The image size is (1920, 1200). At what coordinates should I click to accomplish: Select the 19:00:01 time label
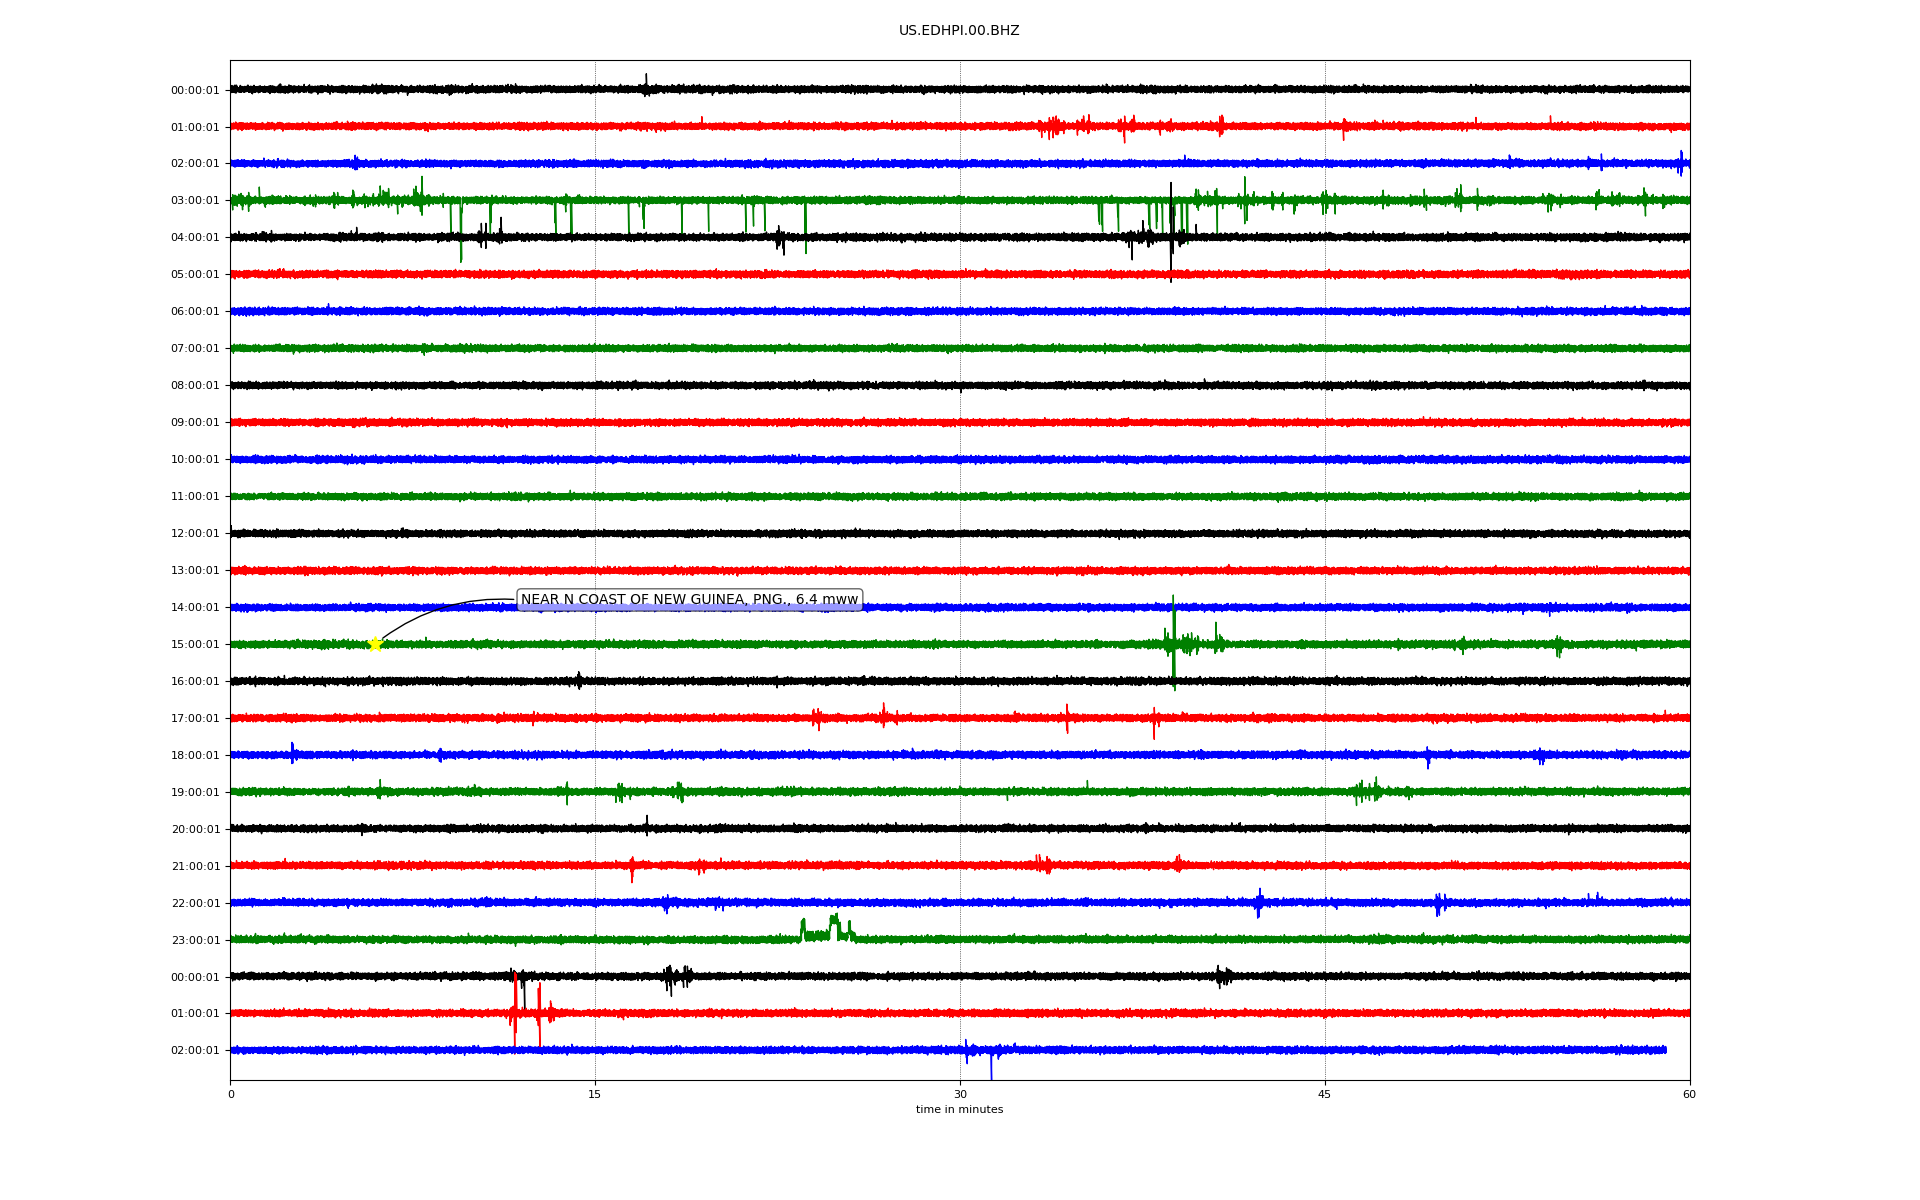(195, 793)
